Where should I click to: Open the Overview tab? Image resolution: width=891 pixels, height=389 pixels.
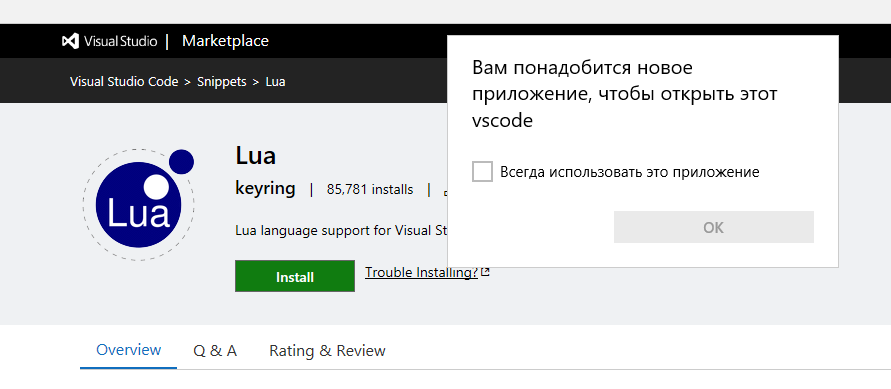click(x=128, y=350)
